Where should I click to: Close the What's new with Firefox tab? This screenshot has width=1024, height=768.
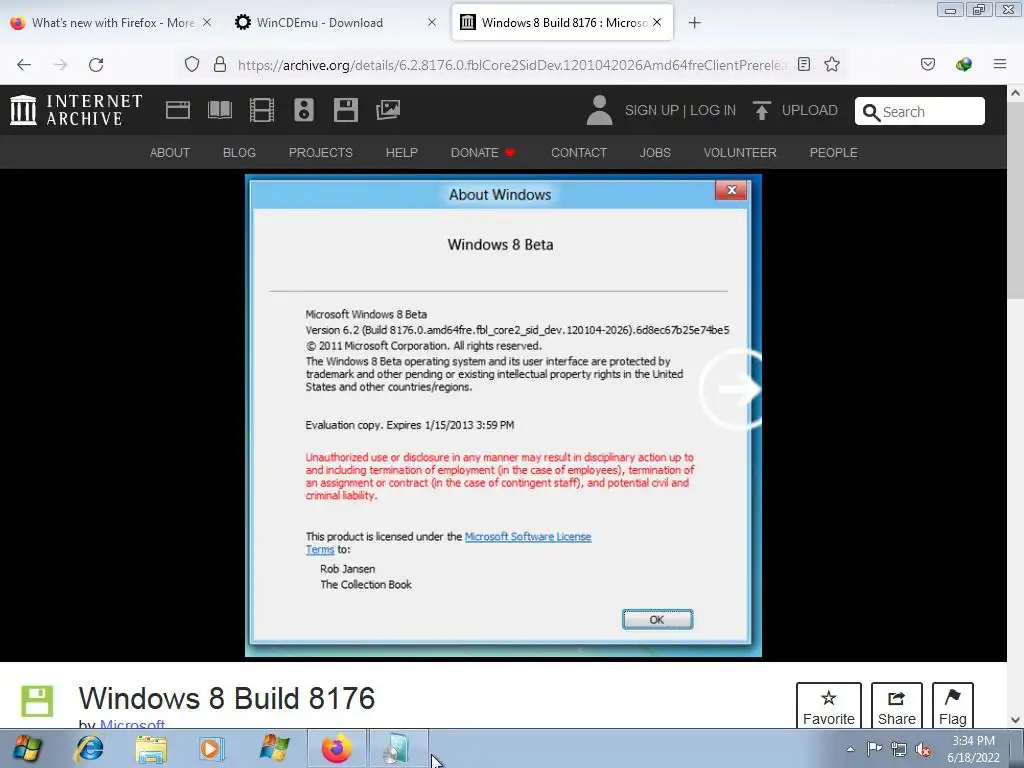pyautogui.click(x=206, y=22)
